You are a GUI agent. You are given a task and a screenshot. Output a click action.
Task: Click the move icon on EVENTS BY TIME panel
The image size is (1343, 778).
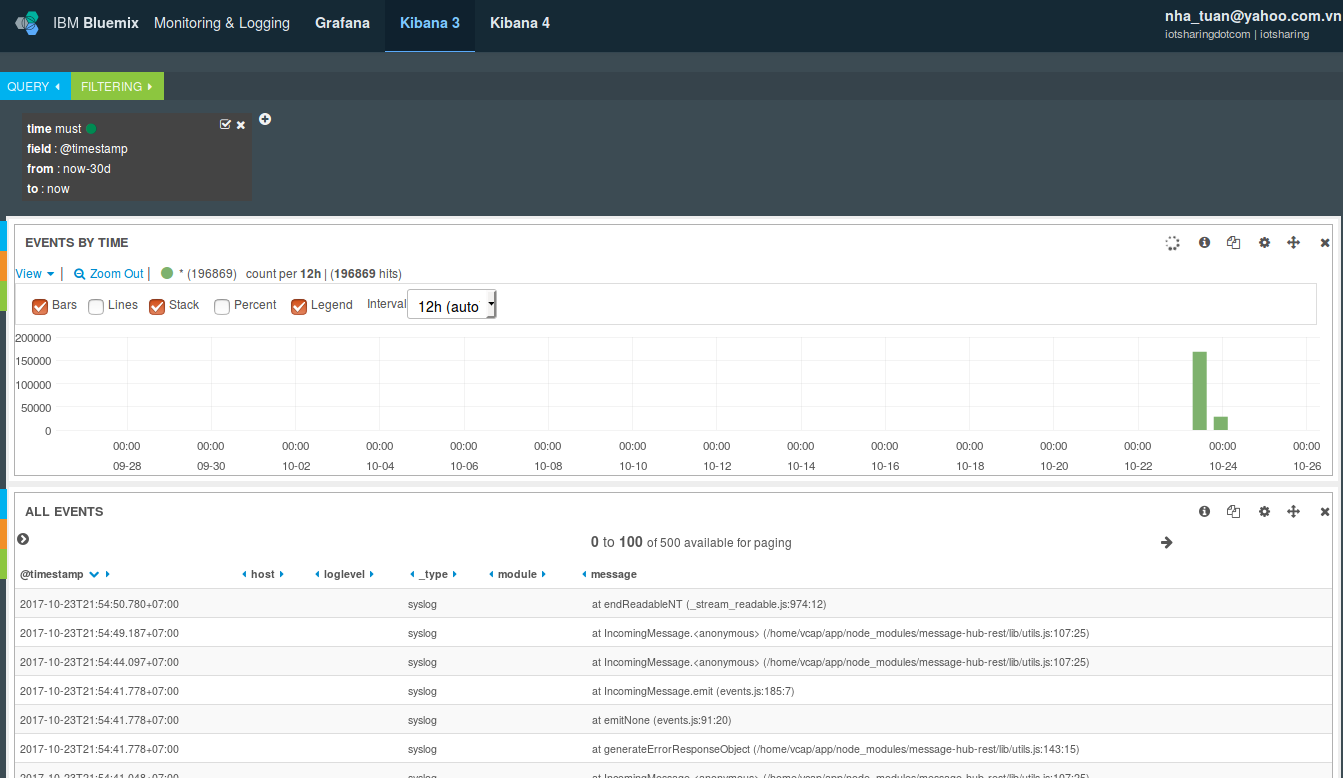(x=1294, y=242)
